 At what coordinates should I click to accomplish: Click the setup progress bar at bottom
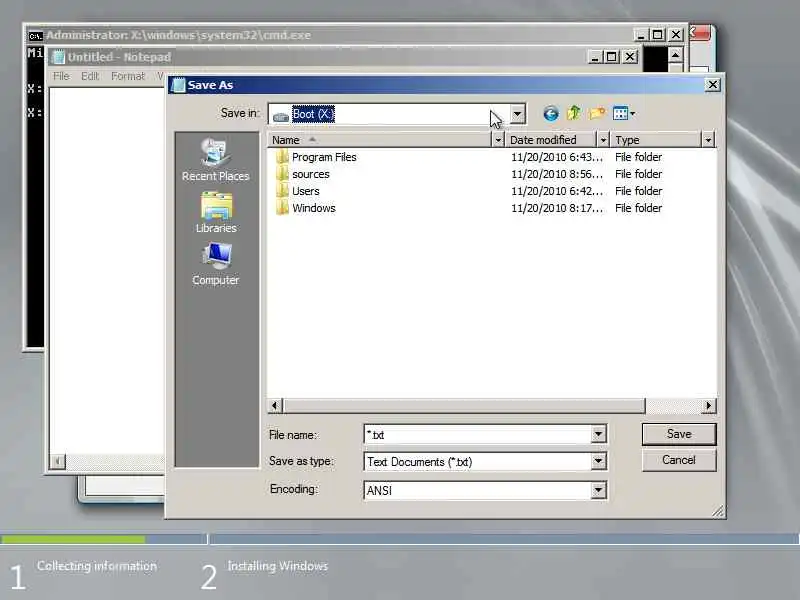[x=399, y=539]
